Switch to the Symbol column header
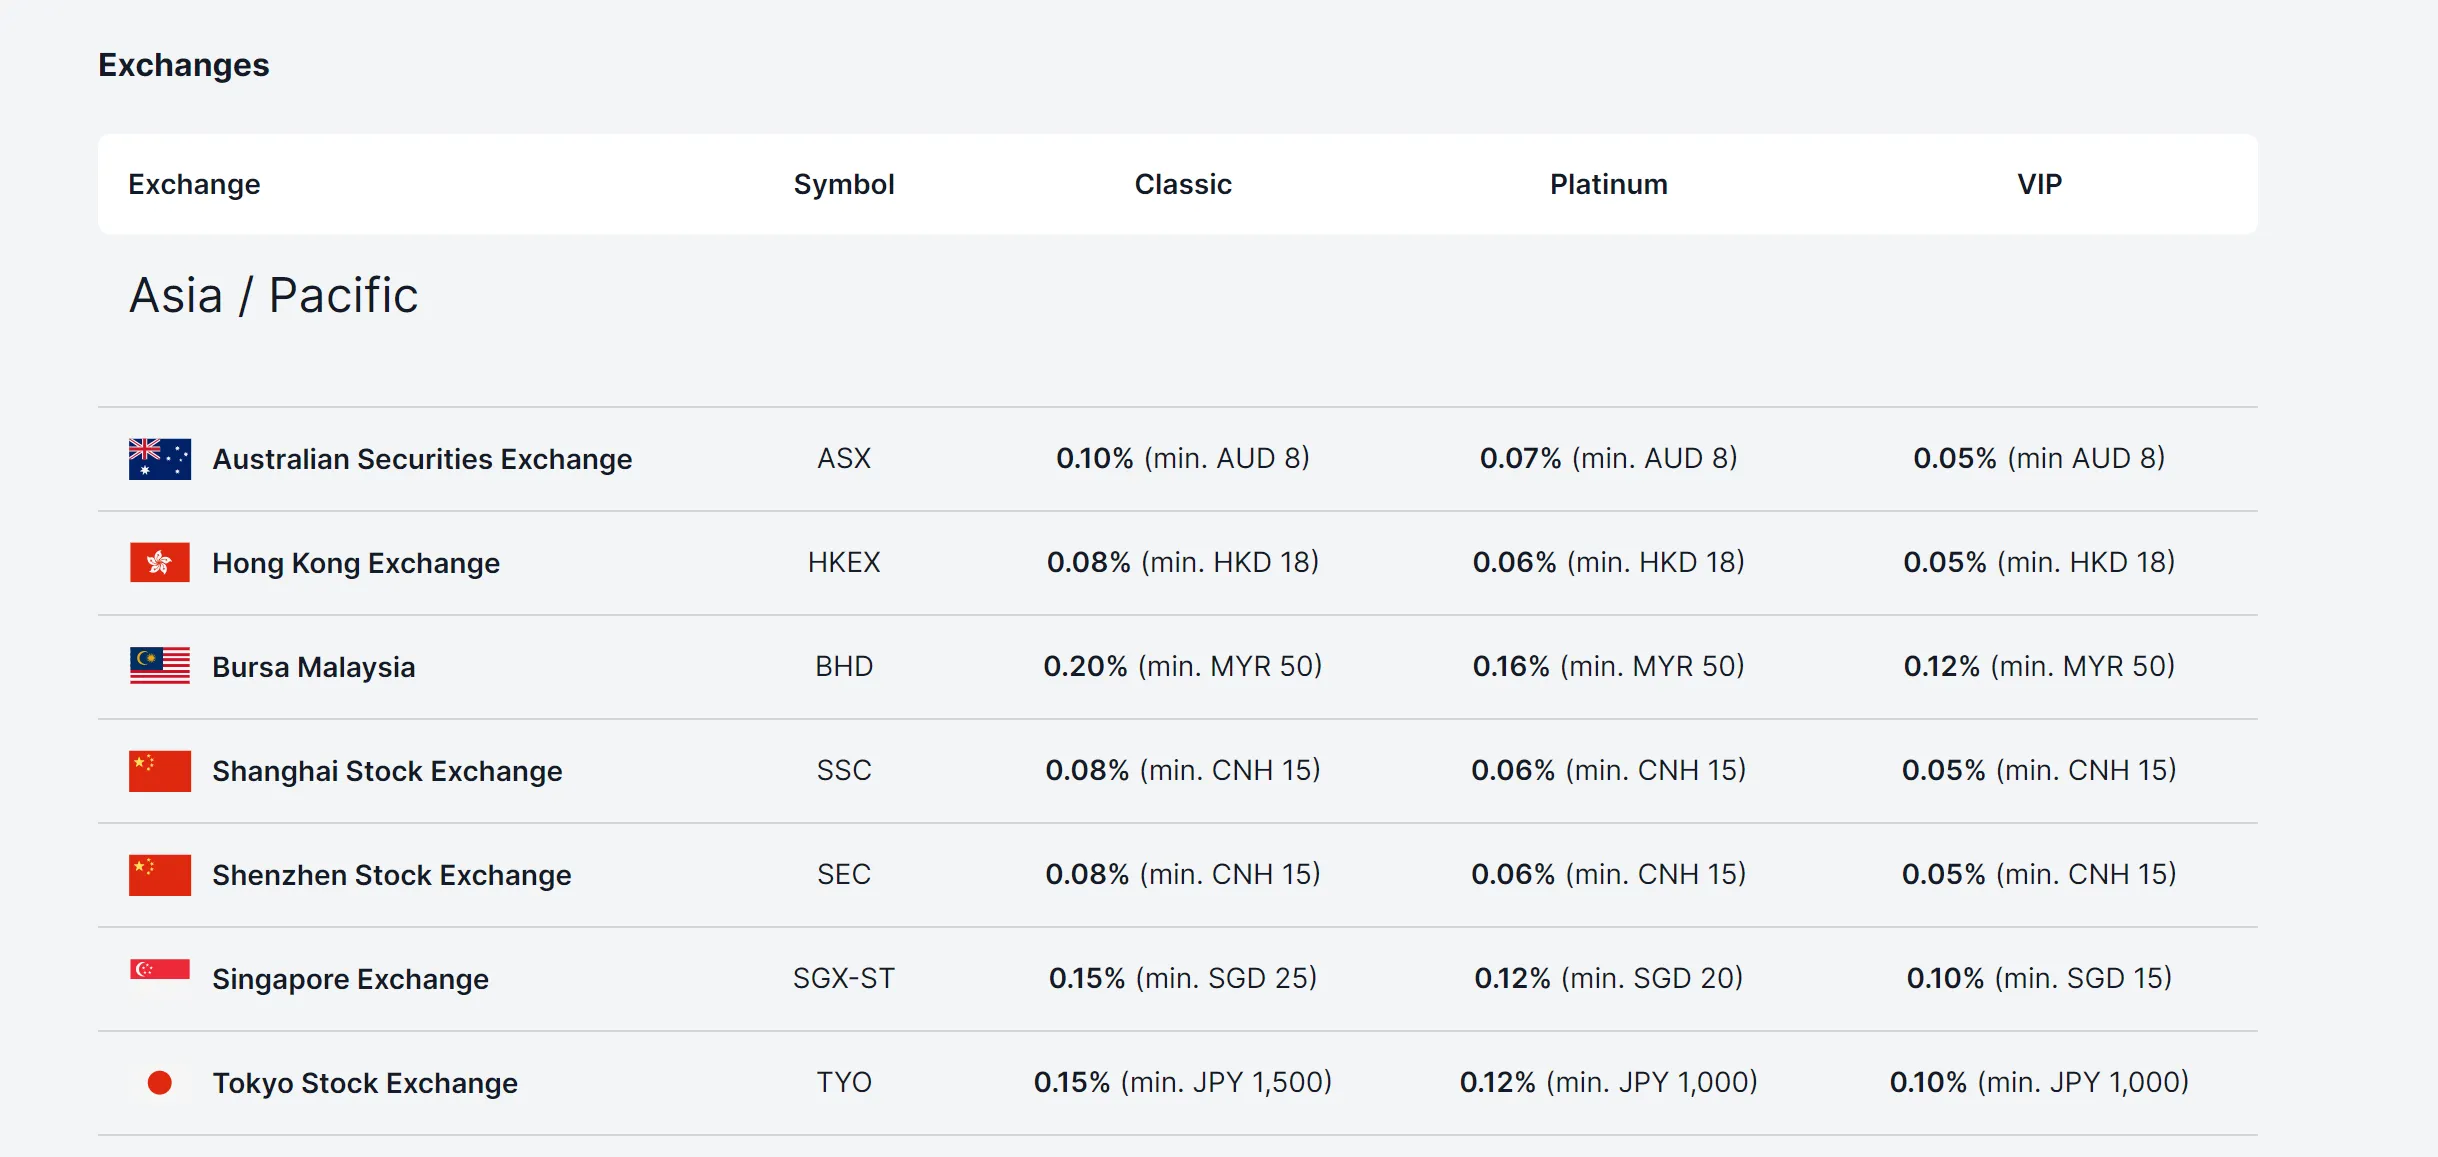 844,184
